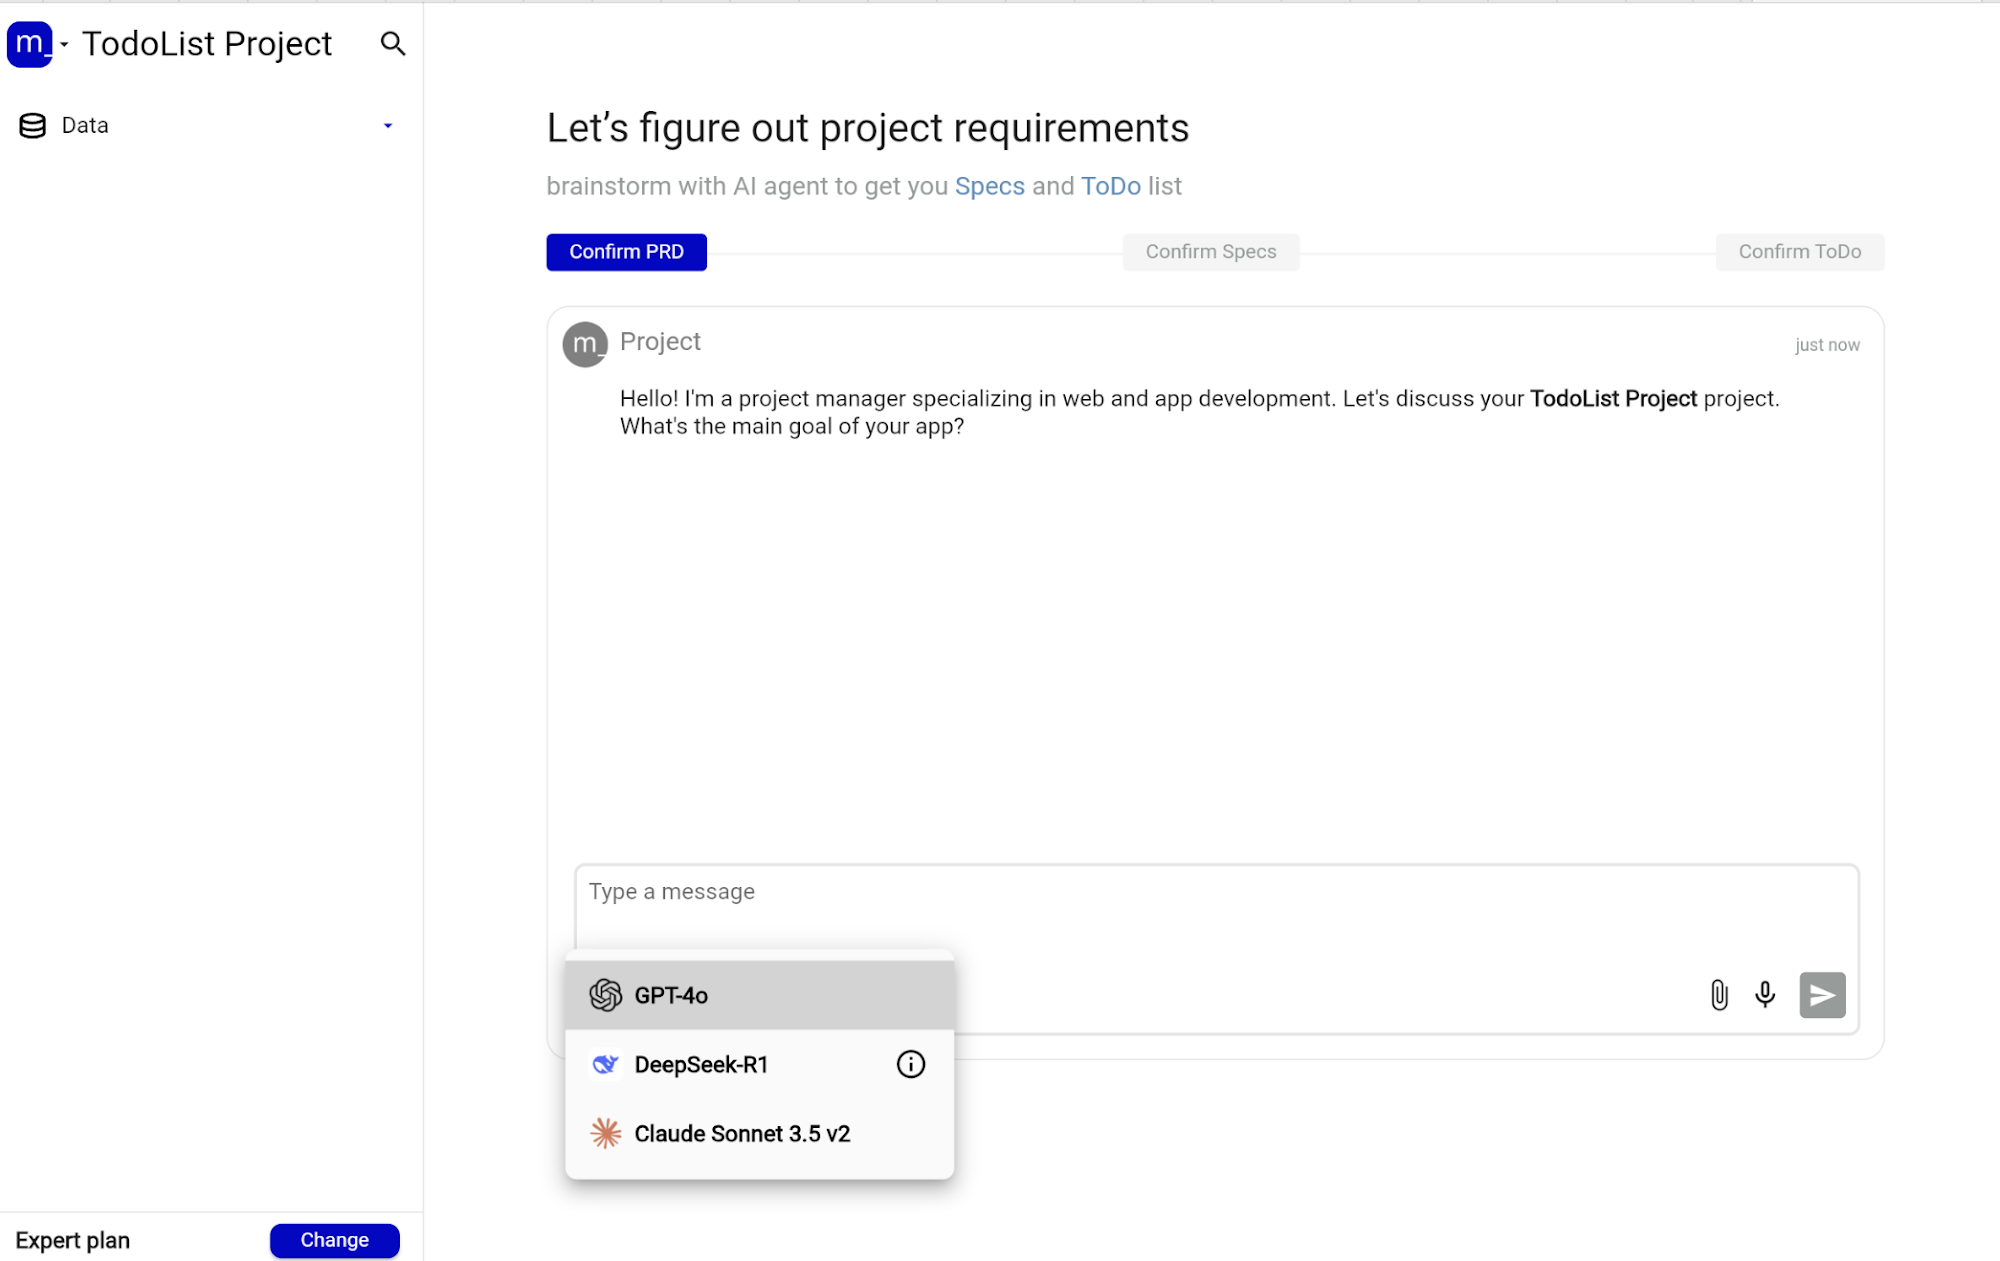Screen dimensions: 2000x1261
Task: Click the Data database icon
Action: click(x=33, y=126)
